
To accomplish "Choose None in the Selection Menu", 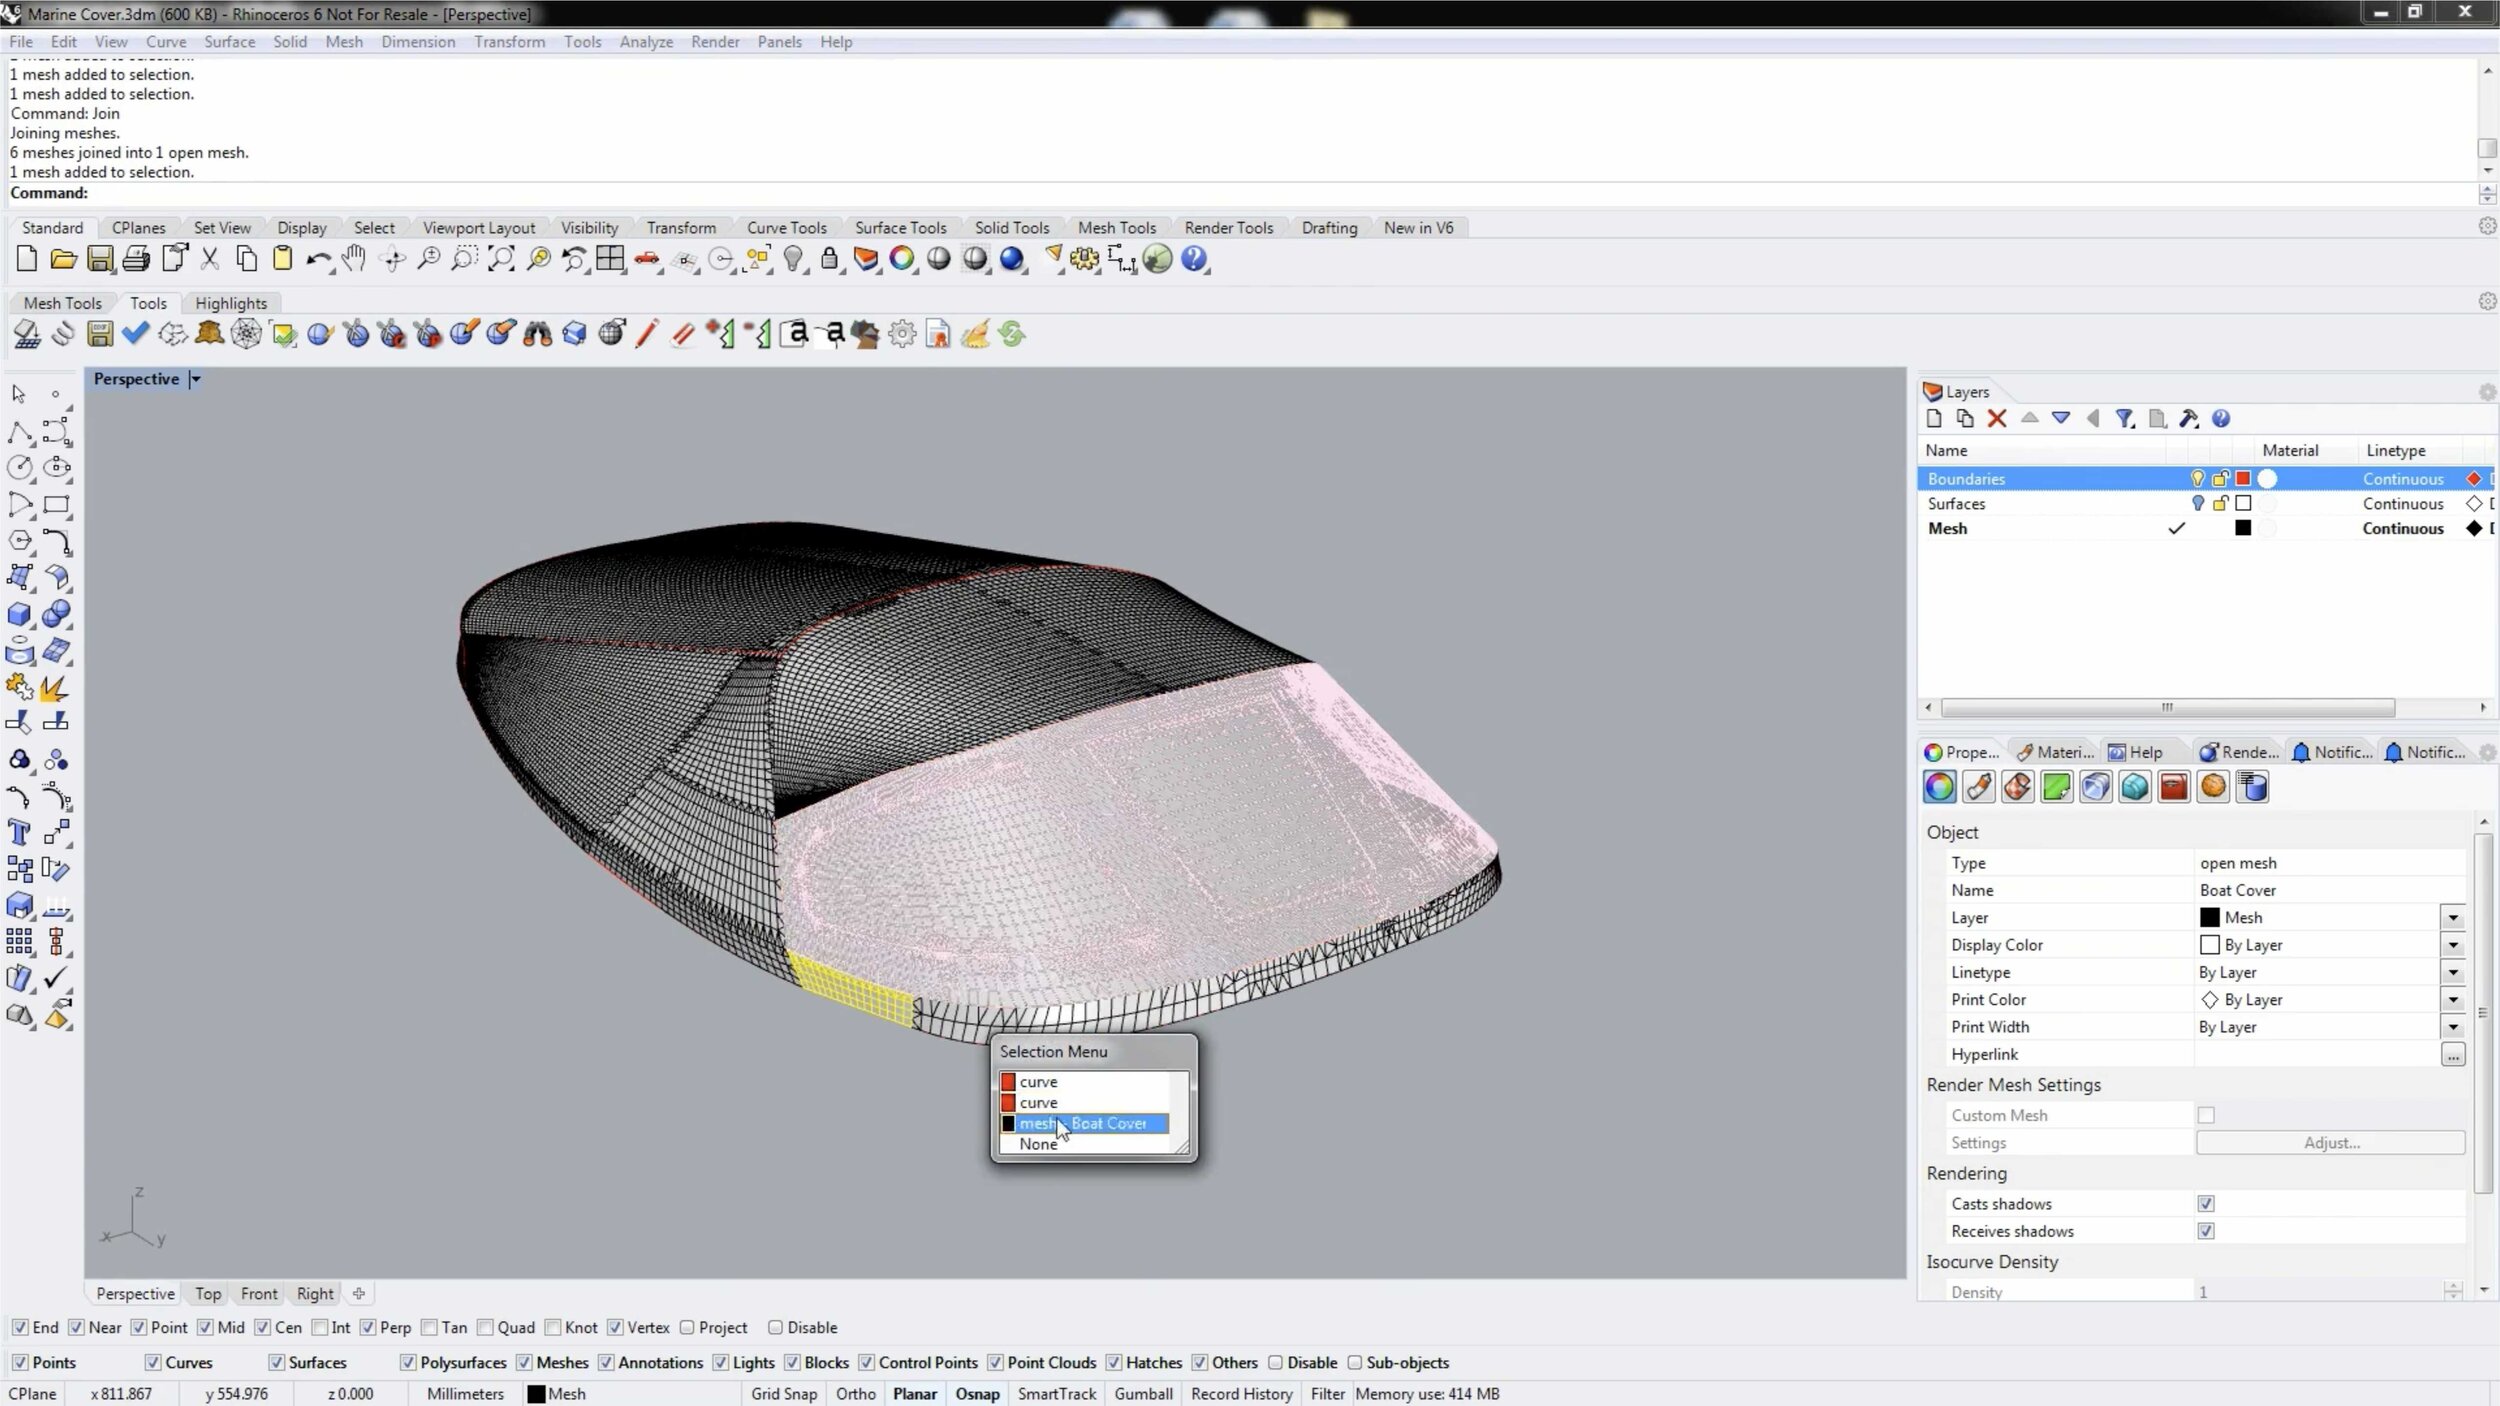I will [1038, 1144].
